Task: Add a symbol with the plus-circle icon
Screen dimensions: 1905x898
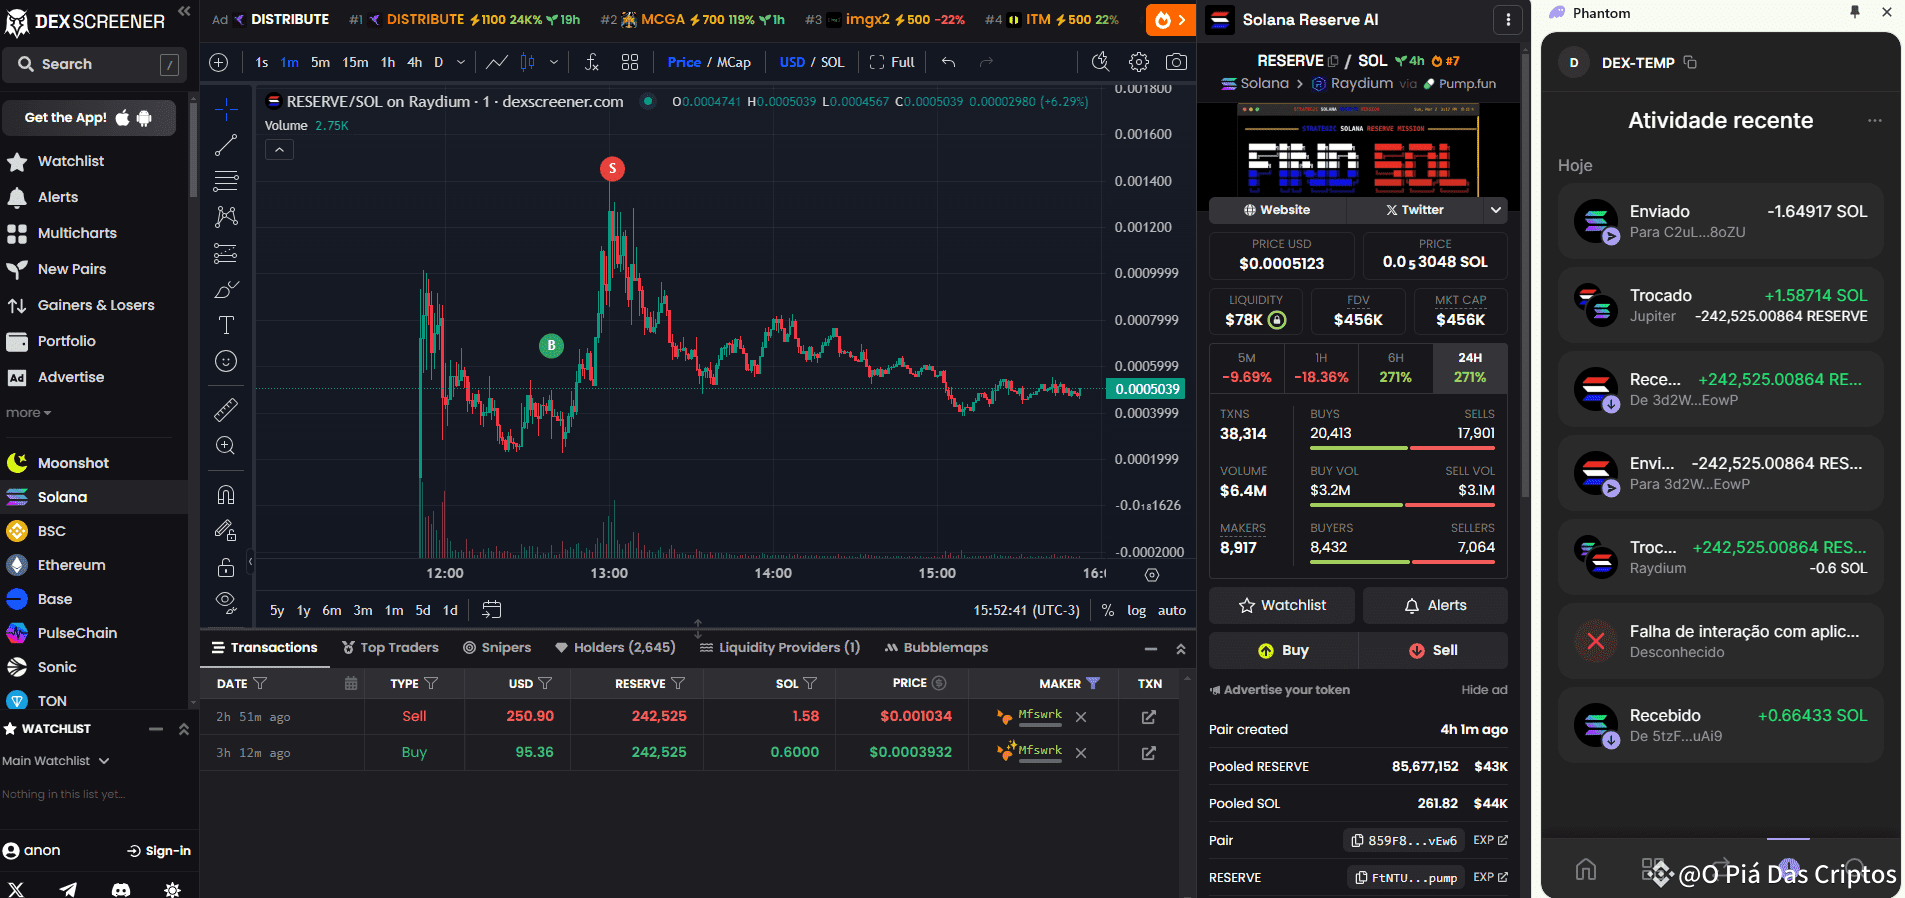Action: point(219,62)
